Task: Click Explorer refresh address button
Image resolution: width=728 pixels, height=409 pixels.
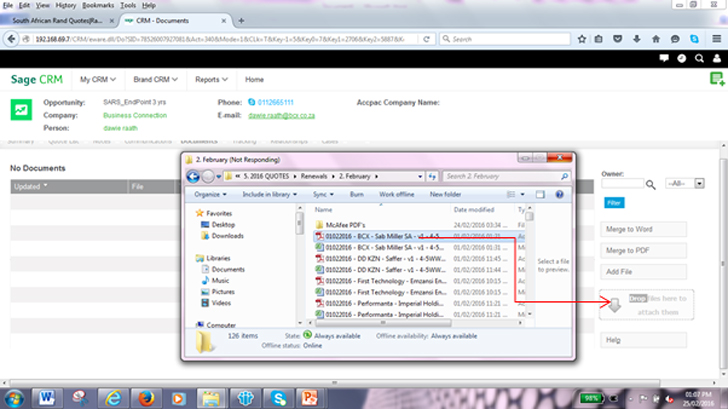Action: (432, 176)
